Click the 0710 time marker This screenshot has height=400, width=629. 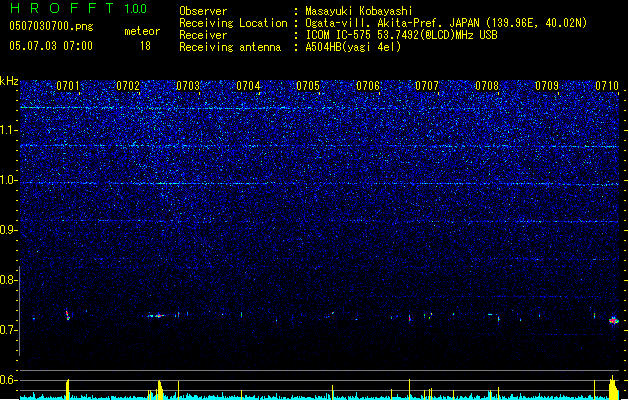pyautogui.click(x=607, y=86)
